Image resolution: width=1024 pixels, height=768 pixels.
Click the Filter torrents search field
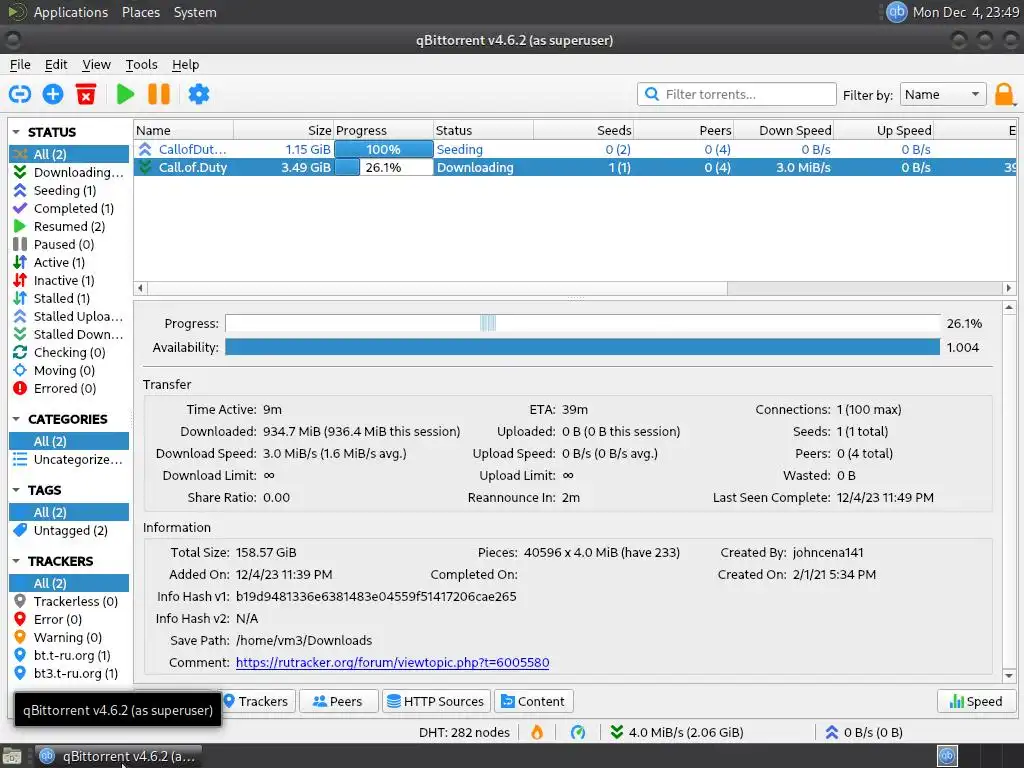pyautogui.click(x=737, y=94)
